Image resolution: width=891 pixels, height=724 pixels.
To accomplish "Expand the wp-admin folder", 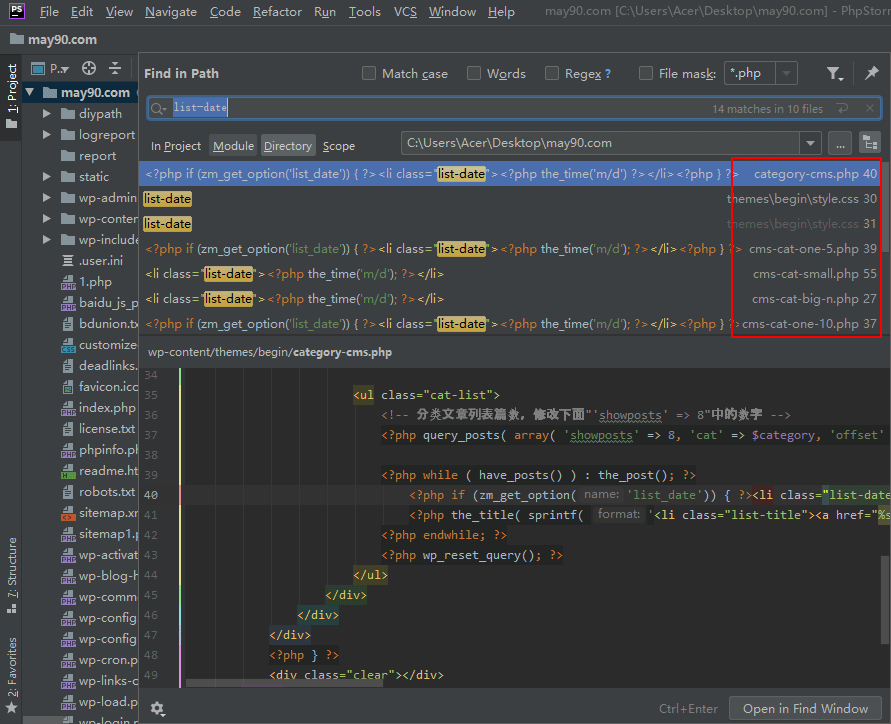I will click(x=47, y=198).
